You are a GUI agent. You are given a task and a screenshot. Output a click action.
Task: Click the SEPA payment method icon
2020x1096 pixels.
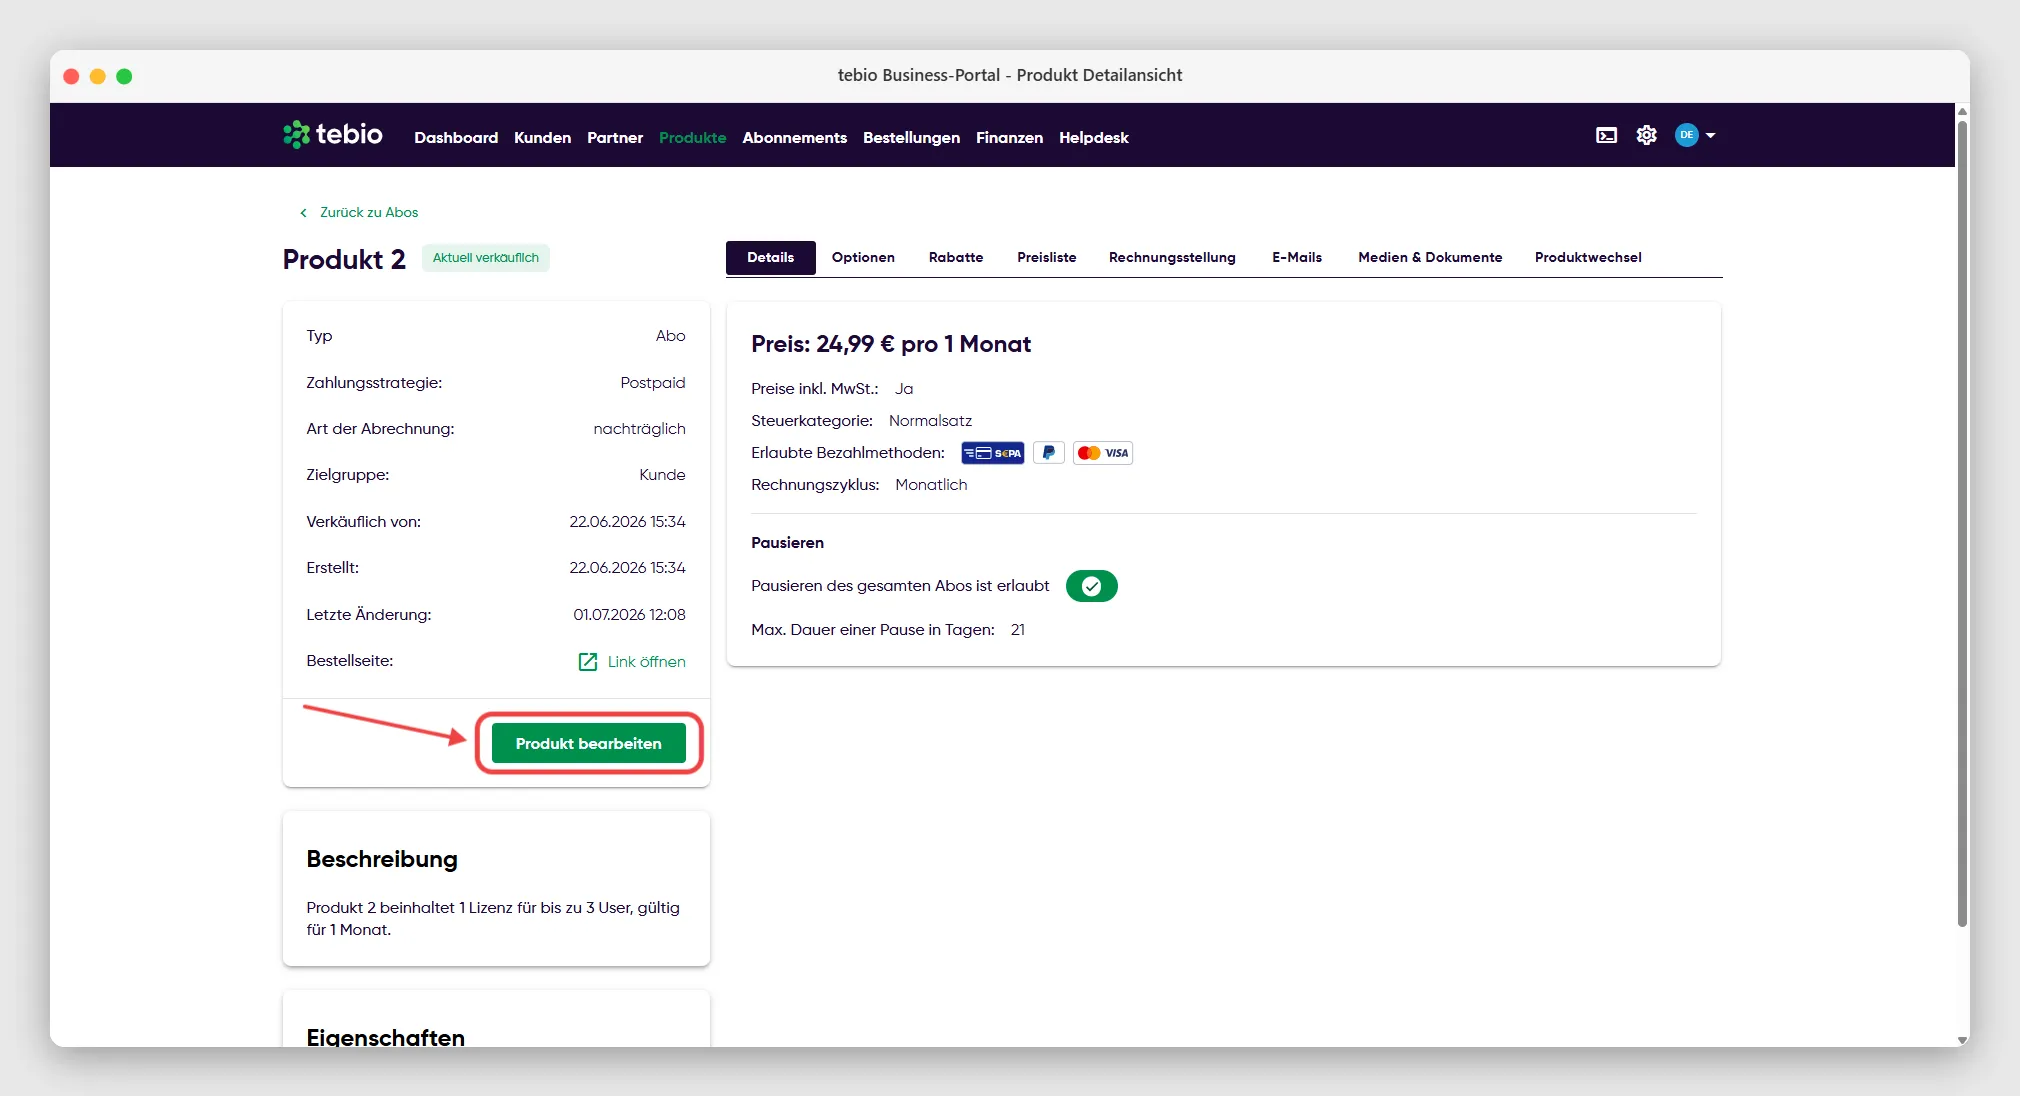[x=992, y=453]
